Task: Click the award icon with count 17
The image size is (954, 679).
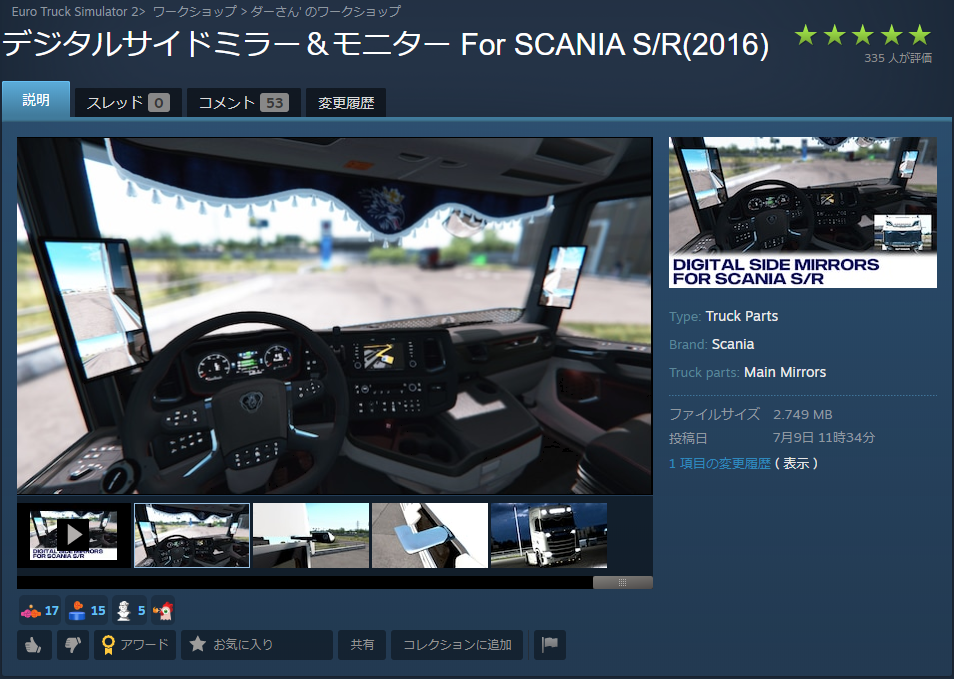Action: point(40,610)
